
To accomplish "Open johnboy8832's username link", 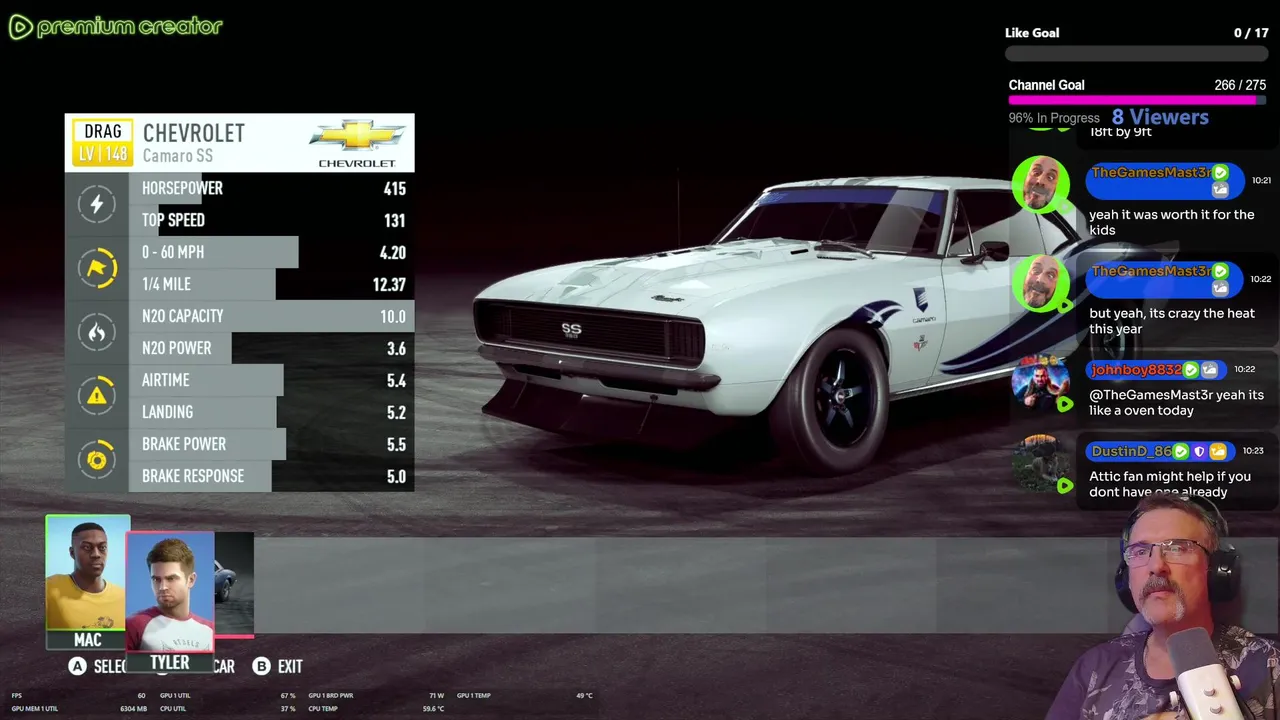I will [1136, 370].
